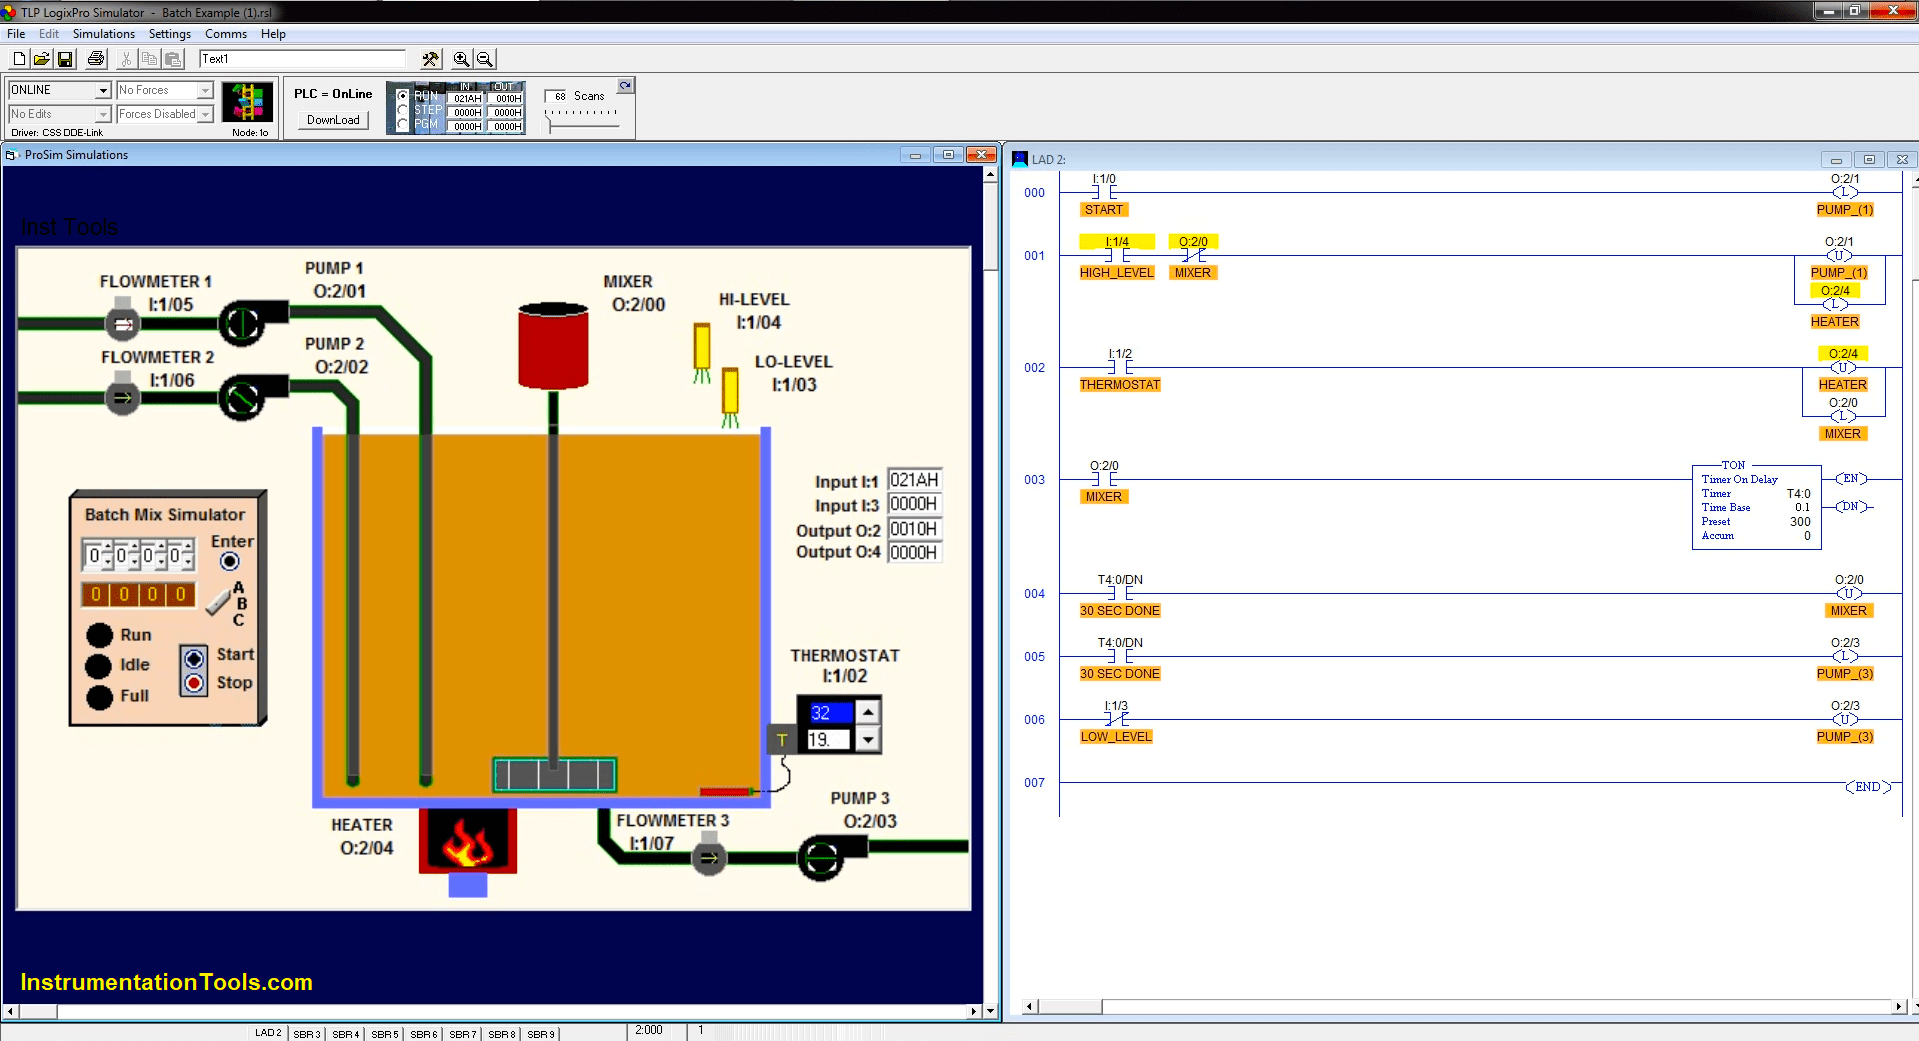Image resolution: width=1919 pixels, height=1041 pixels.
Task: Zoom out with the magnifier-minus icon
Action: [x=484, y=58]
